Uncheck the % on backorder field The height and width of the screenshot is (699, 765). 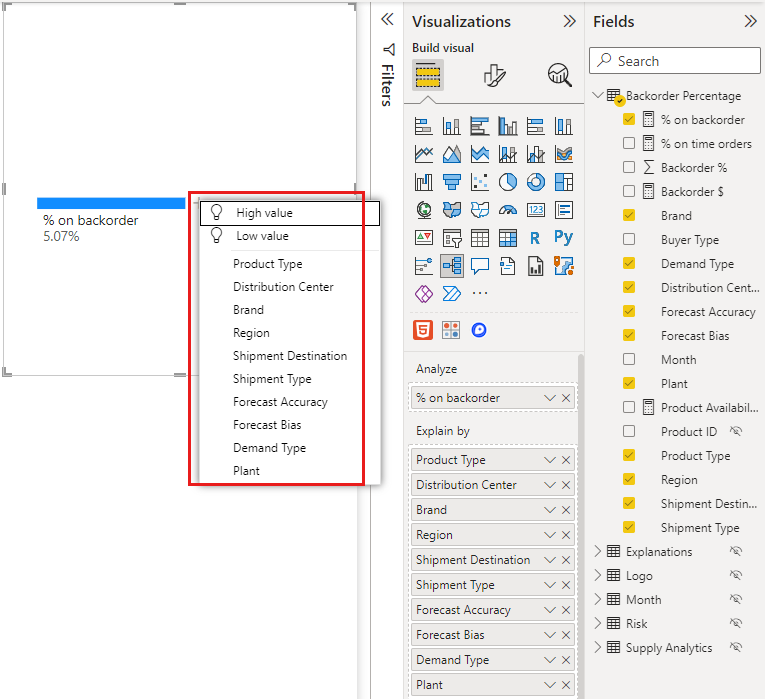coord(629,119)
